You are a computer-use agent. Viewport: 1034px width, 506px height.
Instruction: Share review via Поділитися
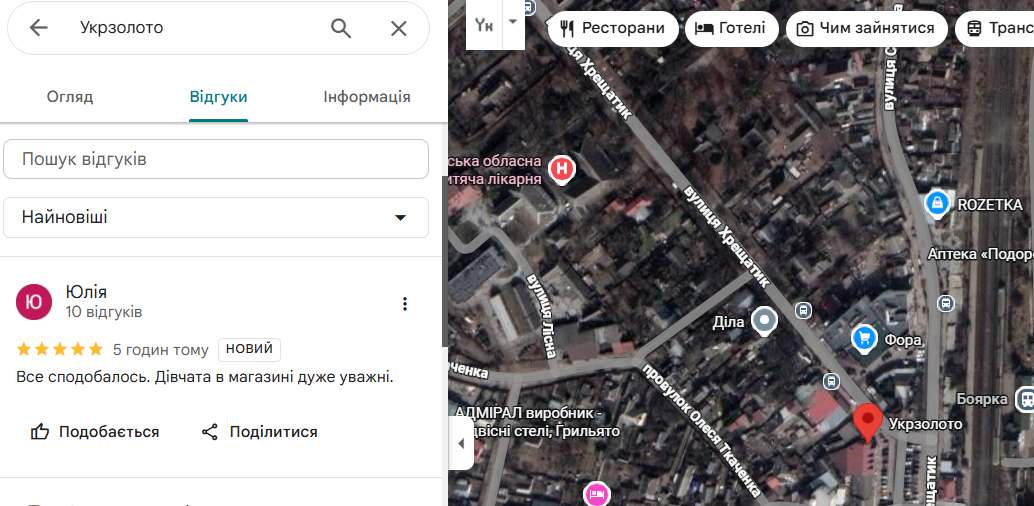pos(259,432)
